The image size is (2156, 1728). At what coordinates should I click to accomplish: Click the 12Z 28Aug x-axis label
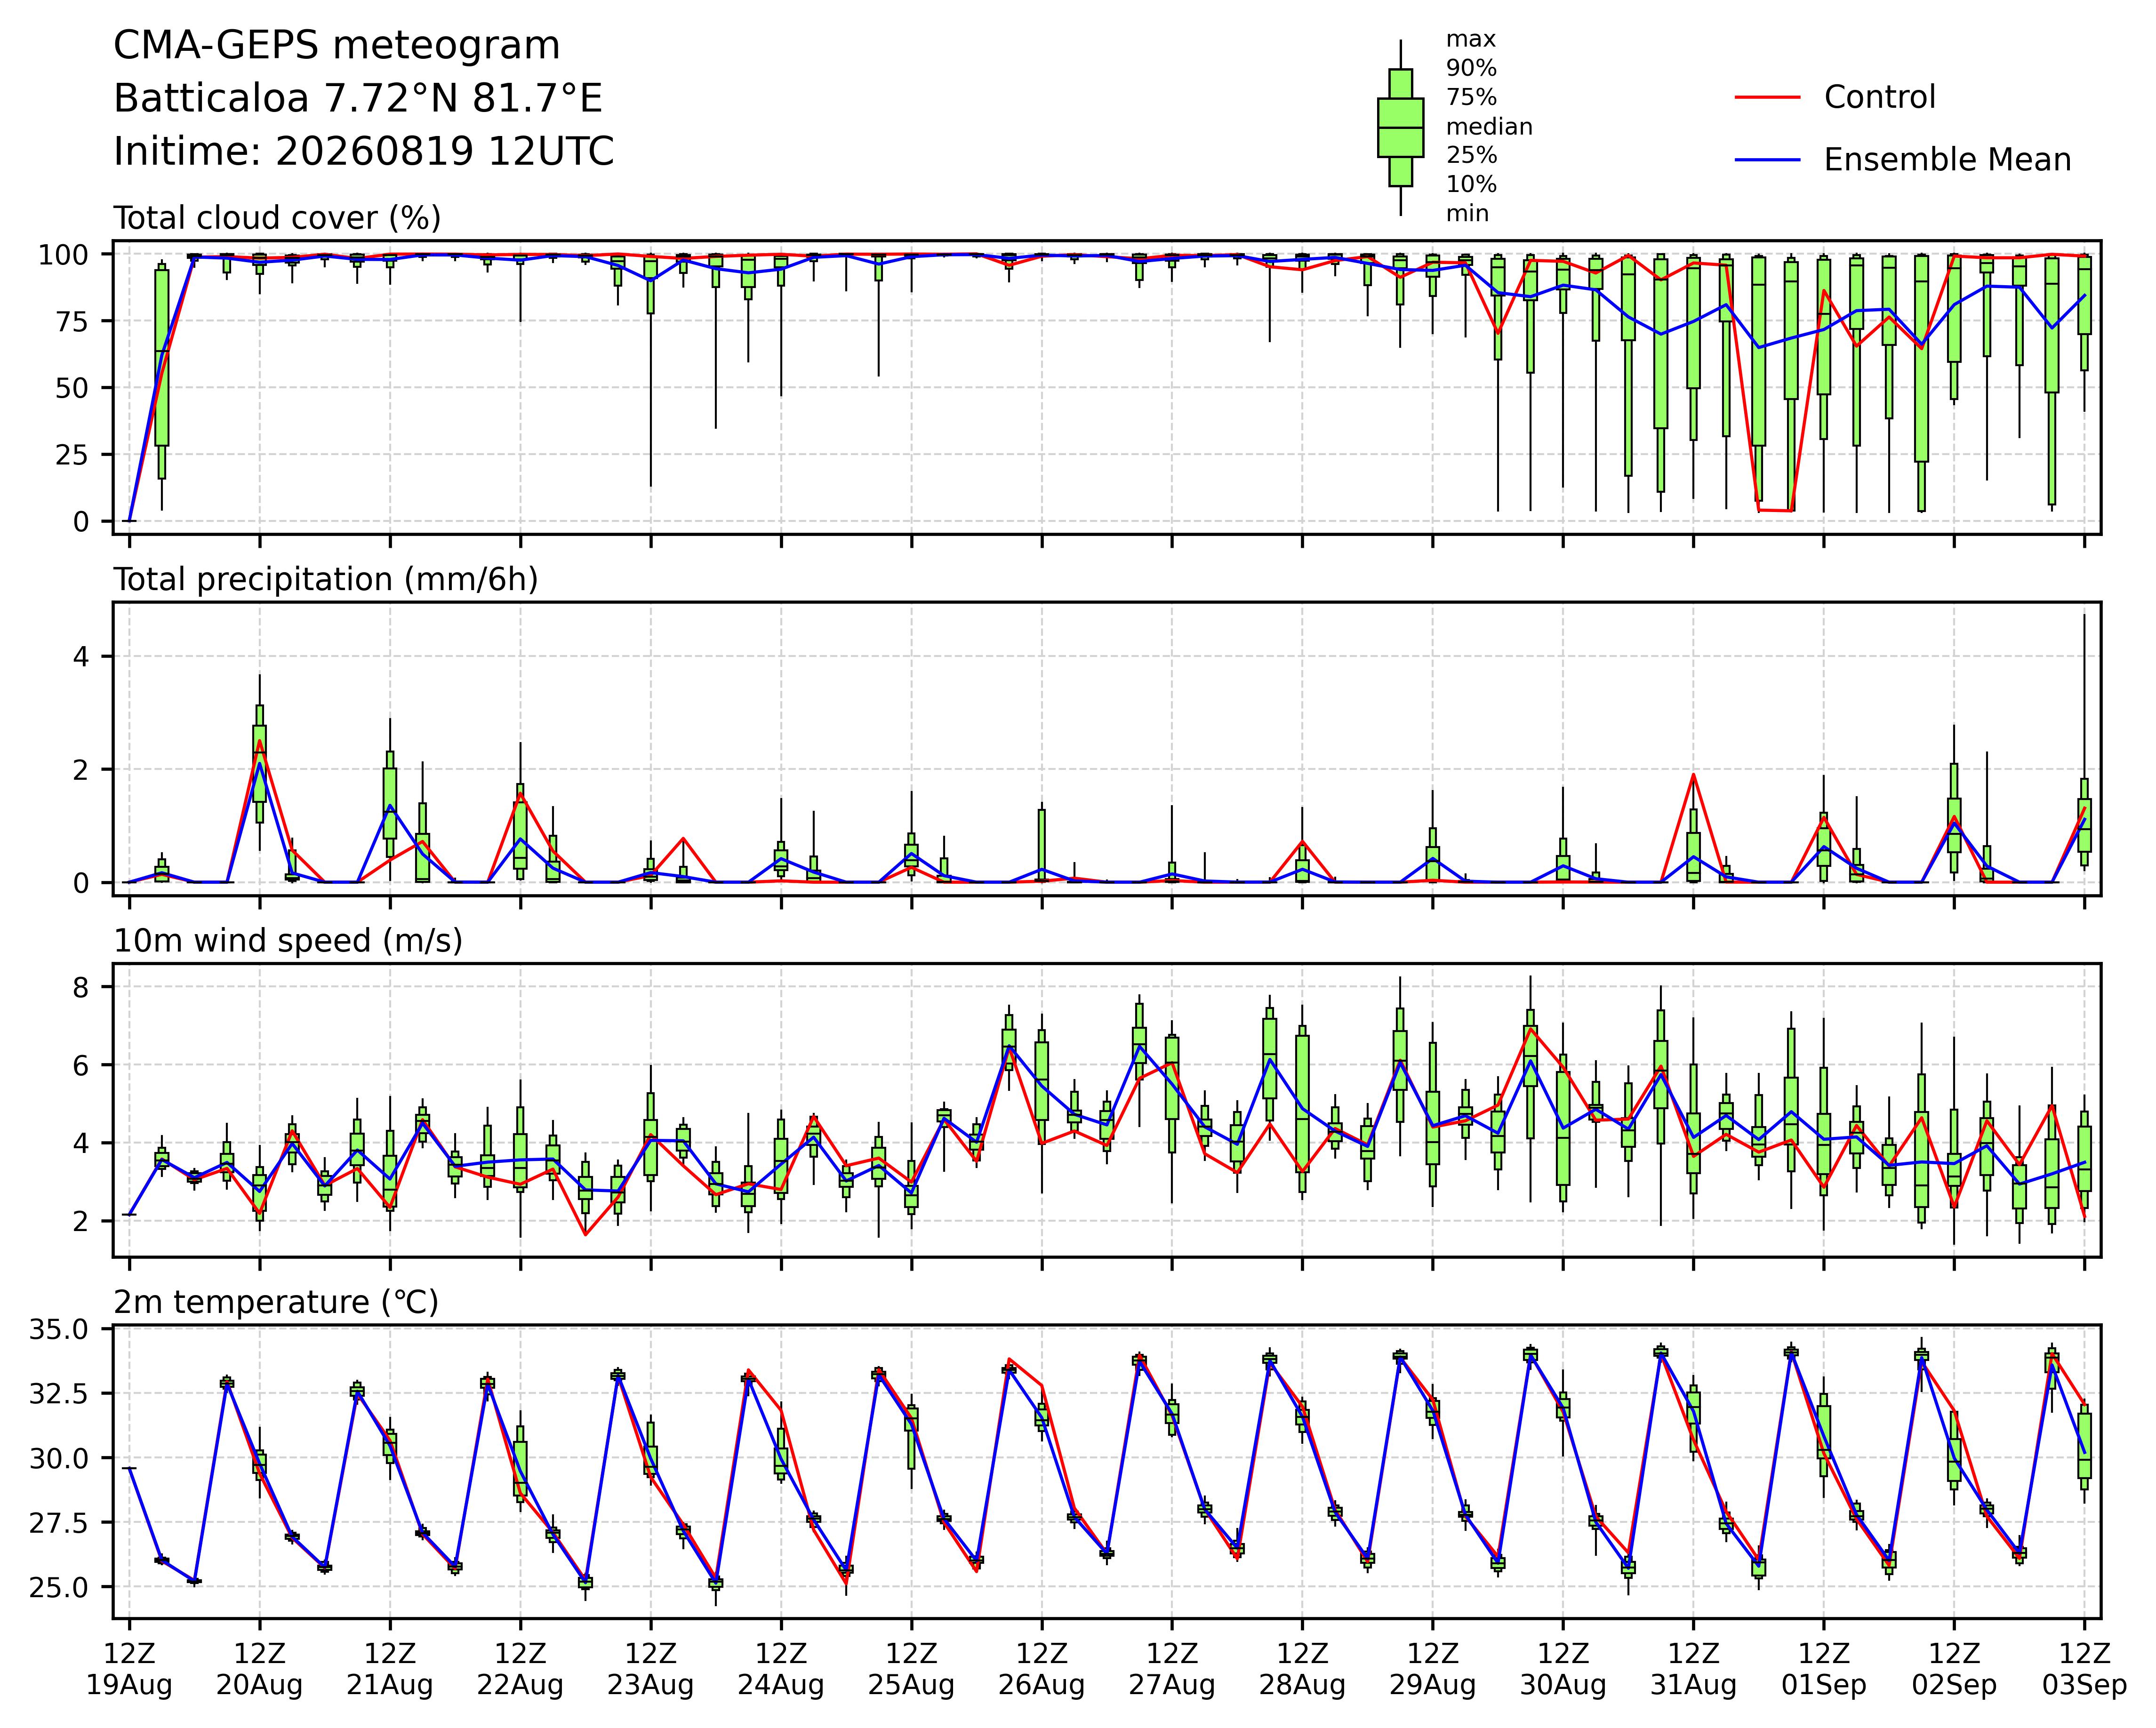(1302, 1669)
